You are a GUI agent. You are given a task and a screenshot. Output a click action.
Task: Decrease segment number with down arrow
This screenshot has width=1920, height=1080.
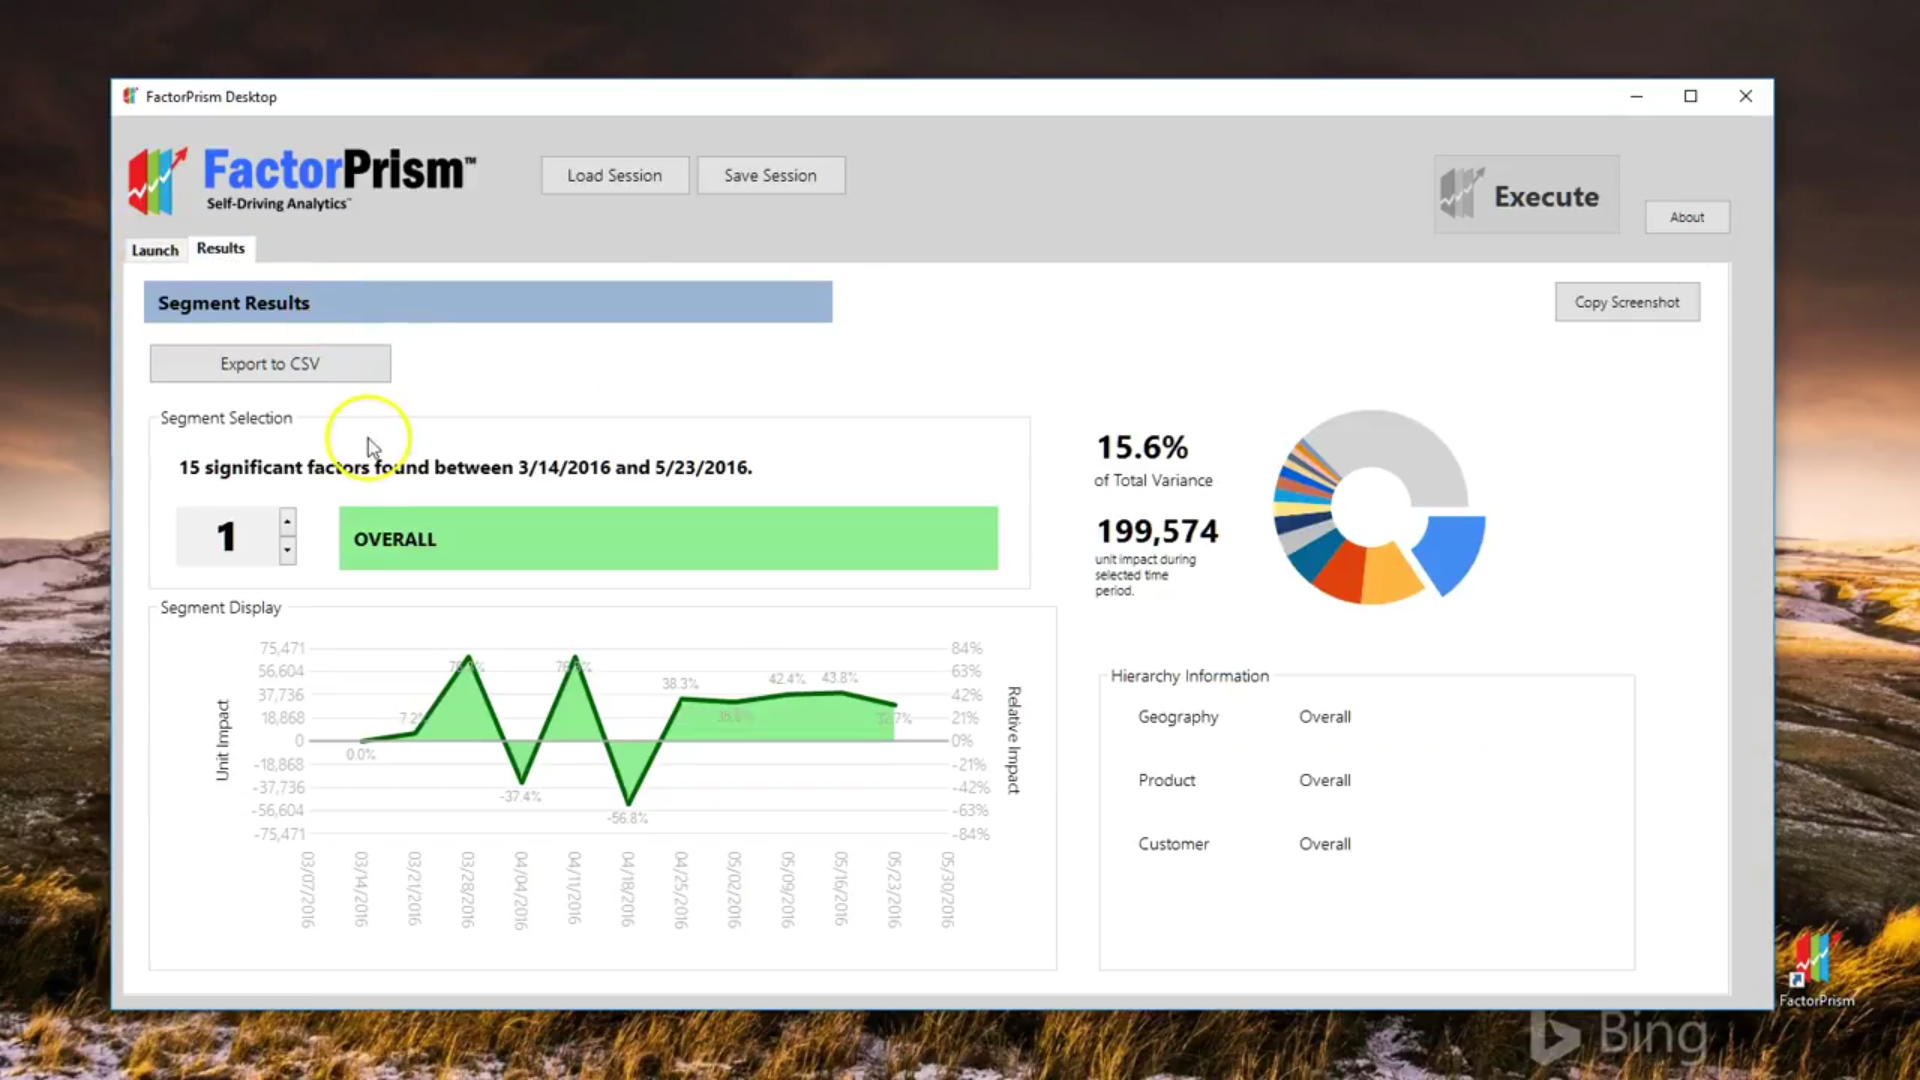point(287,550)
